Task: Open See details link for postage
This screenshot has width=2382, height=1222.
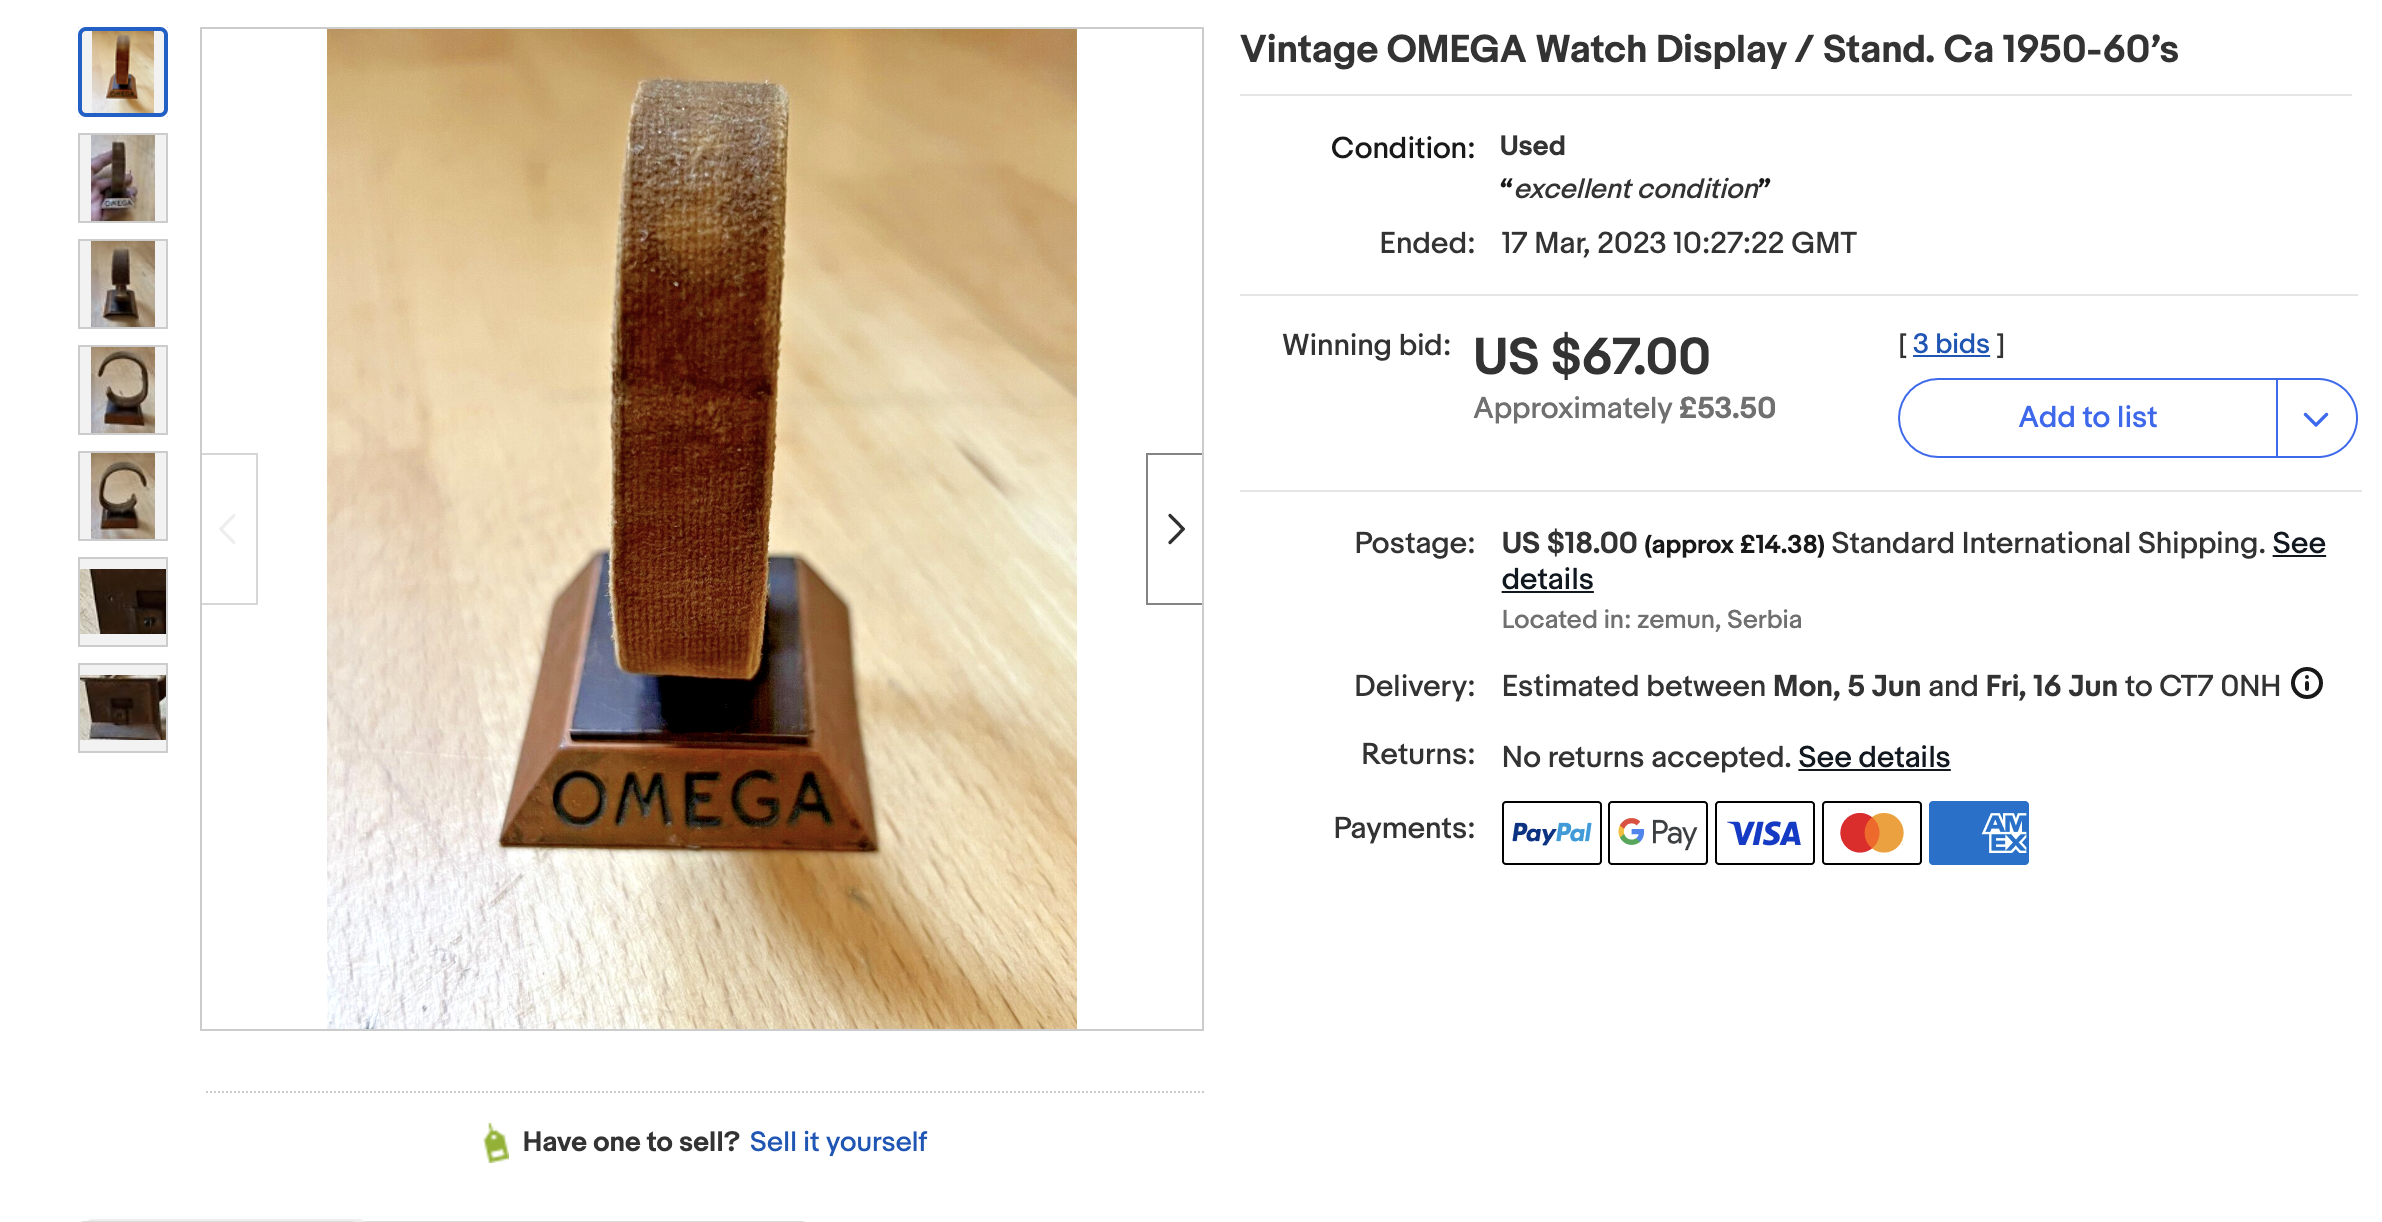Action: 2298,543
